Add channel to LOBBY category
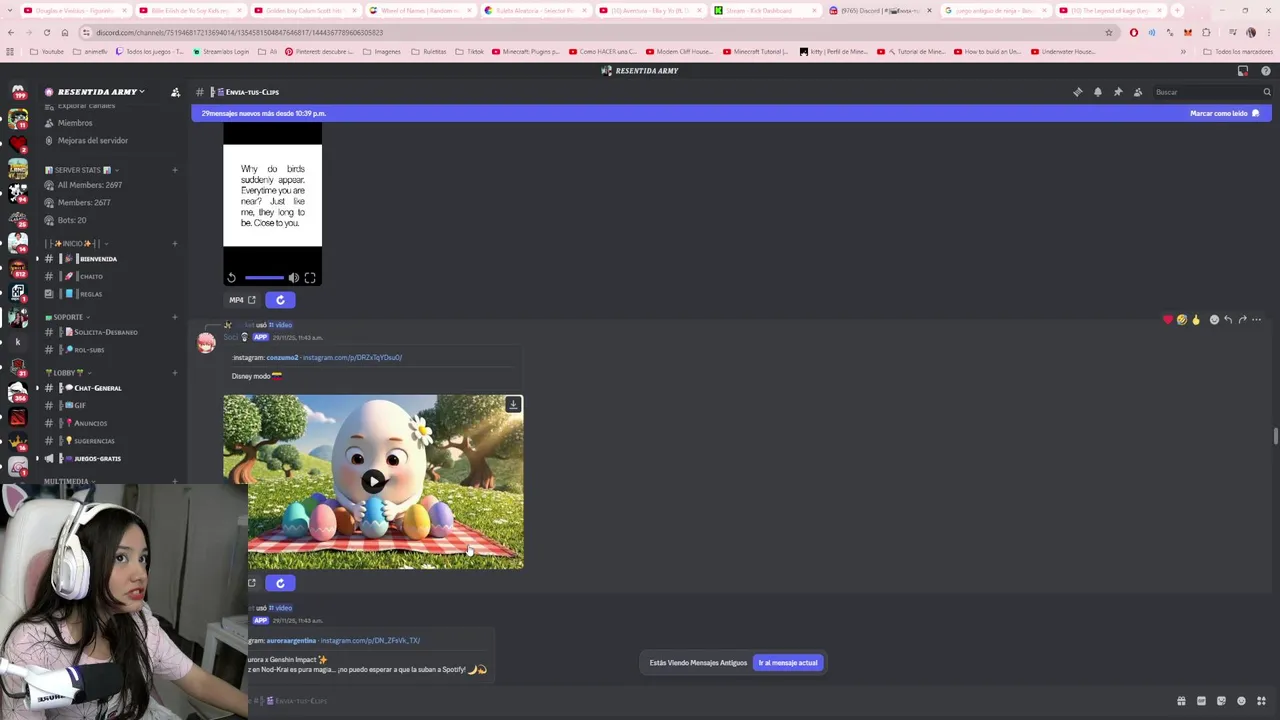The height and width of the screenshot is (720, 1280). (x=175, y=373)
